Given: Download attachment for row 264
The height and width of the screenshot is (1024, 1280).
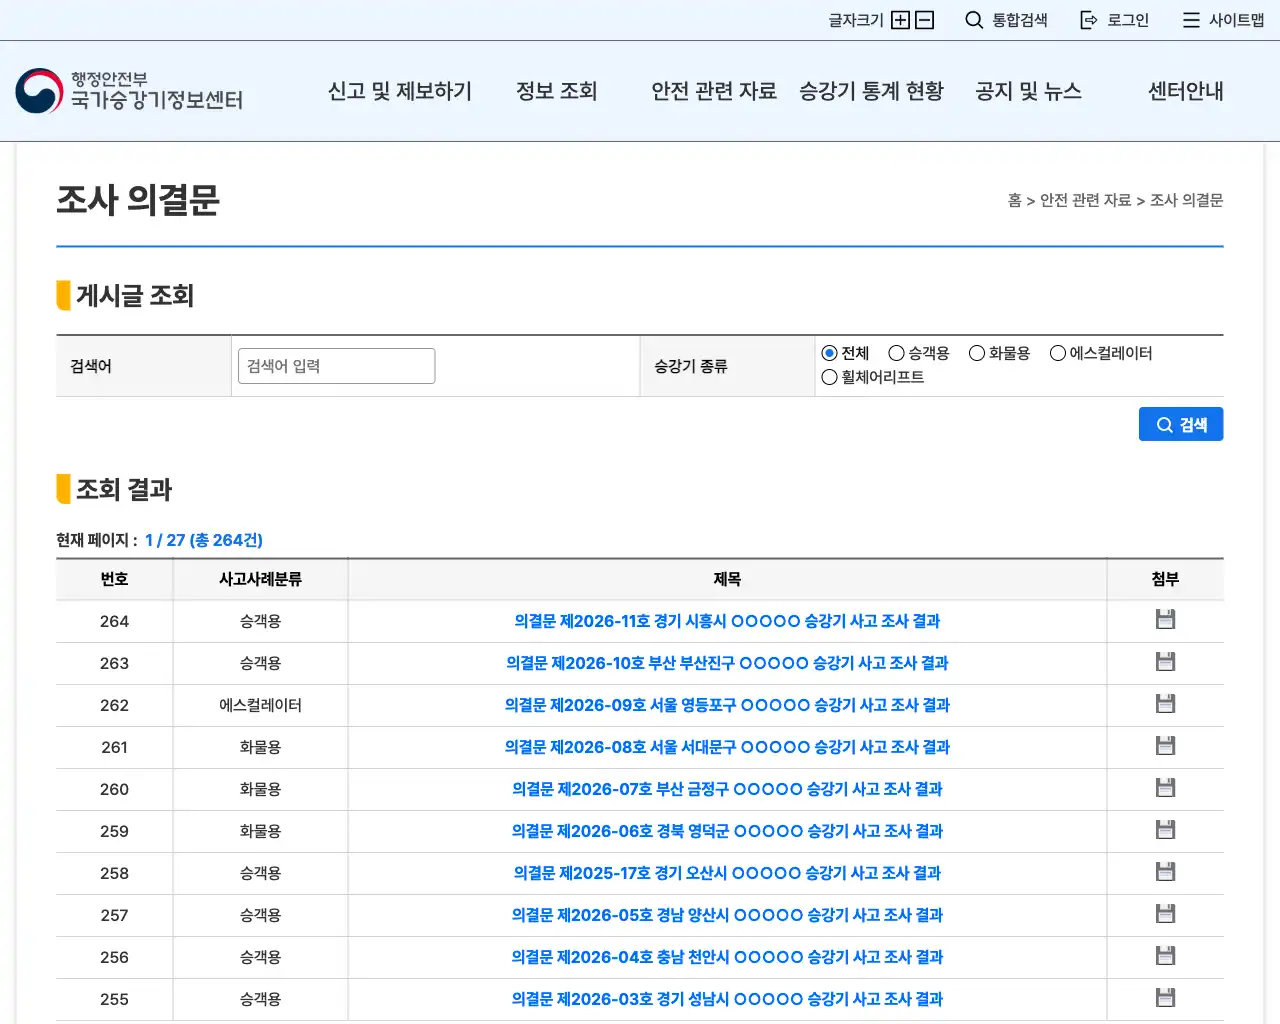Looking at the screenshot, I should point(1165,620).
